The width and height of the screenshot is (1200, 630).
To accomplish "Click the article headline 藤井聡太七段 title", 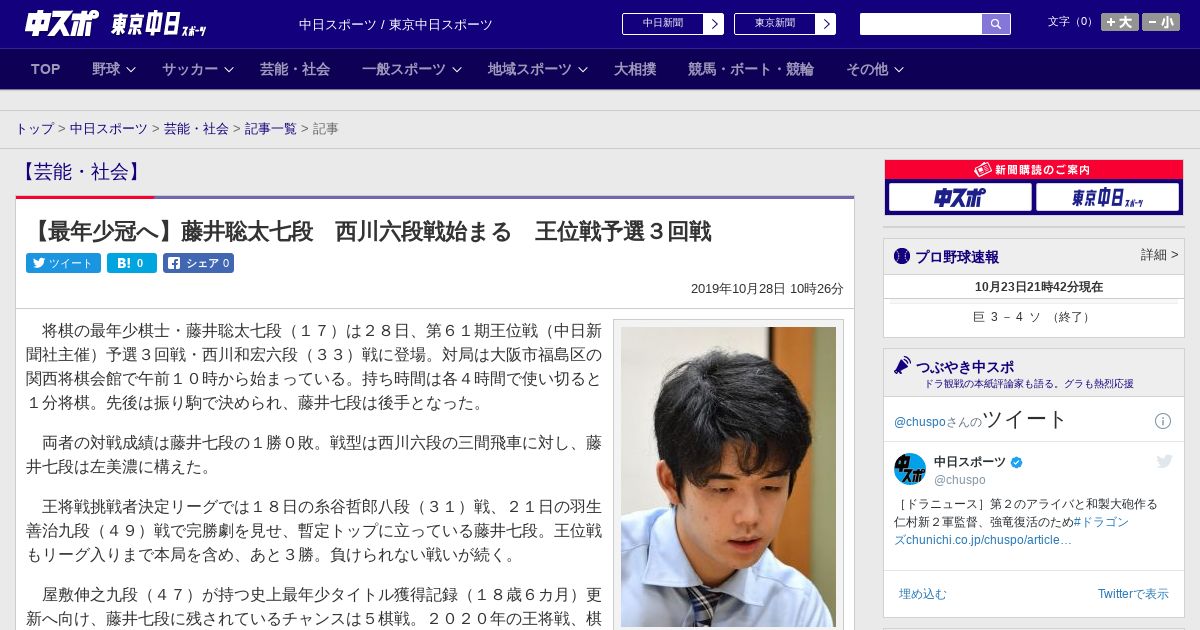I will 370,232.
